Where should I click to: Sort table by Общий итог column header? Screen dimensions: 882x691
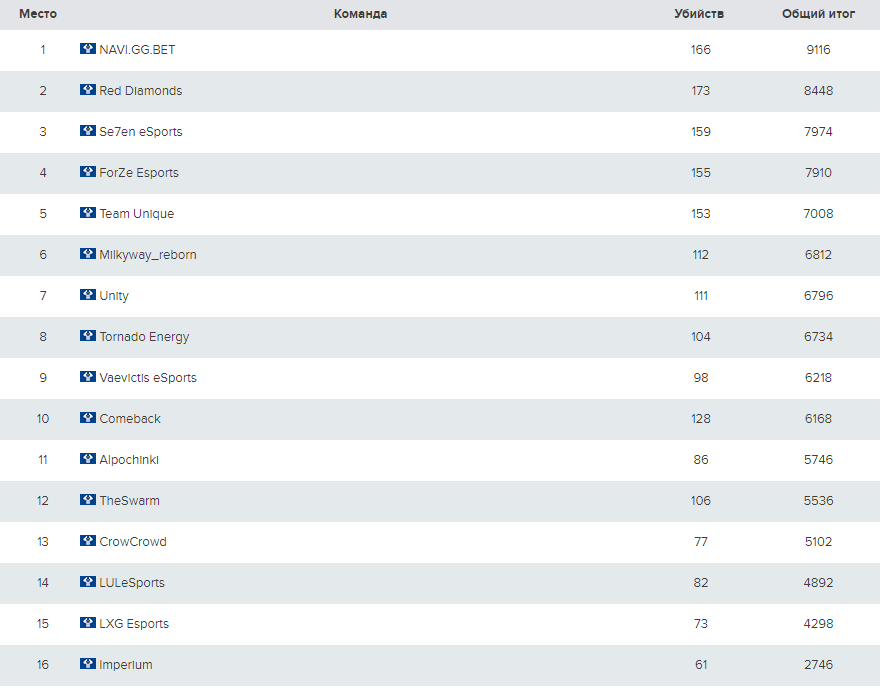coord(818,14)
